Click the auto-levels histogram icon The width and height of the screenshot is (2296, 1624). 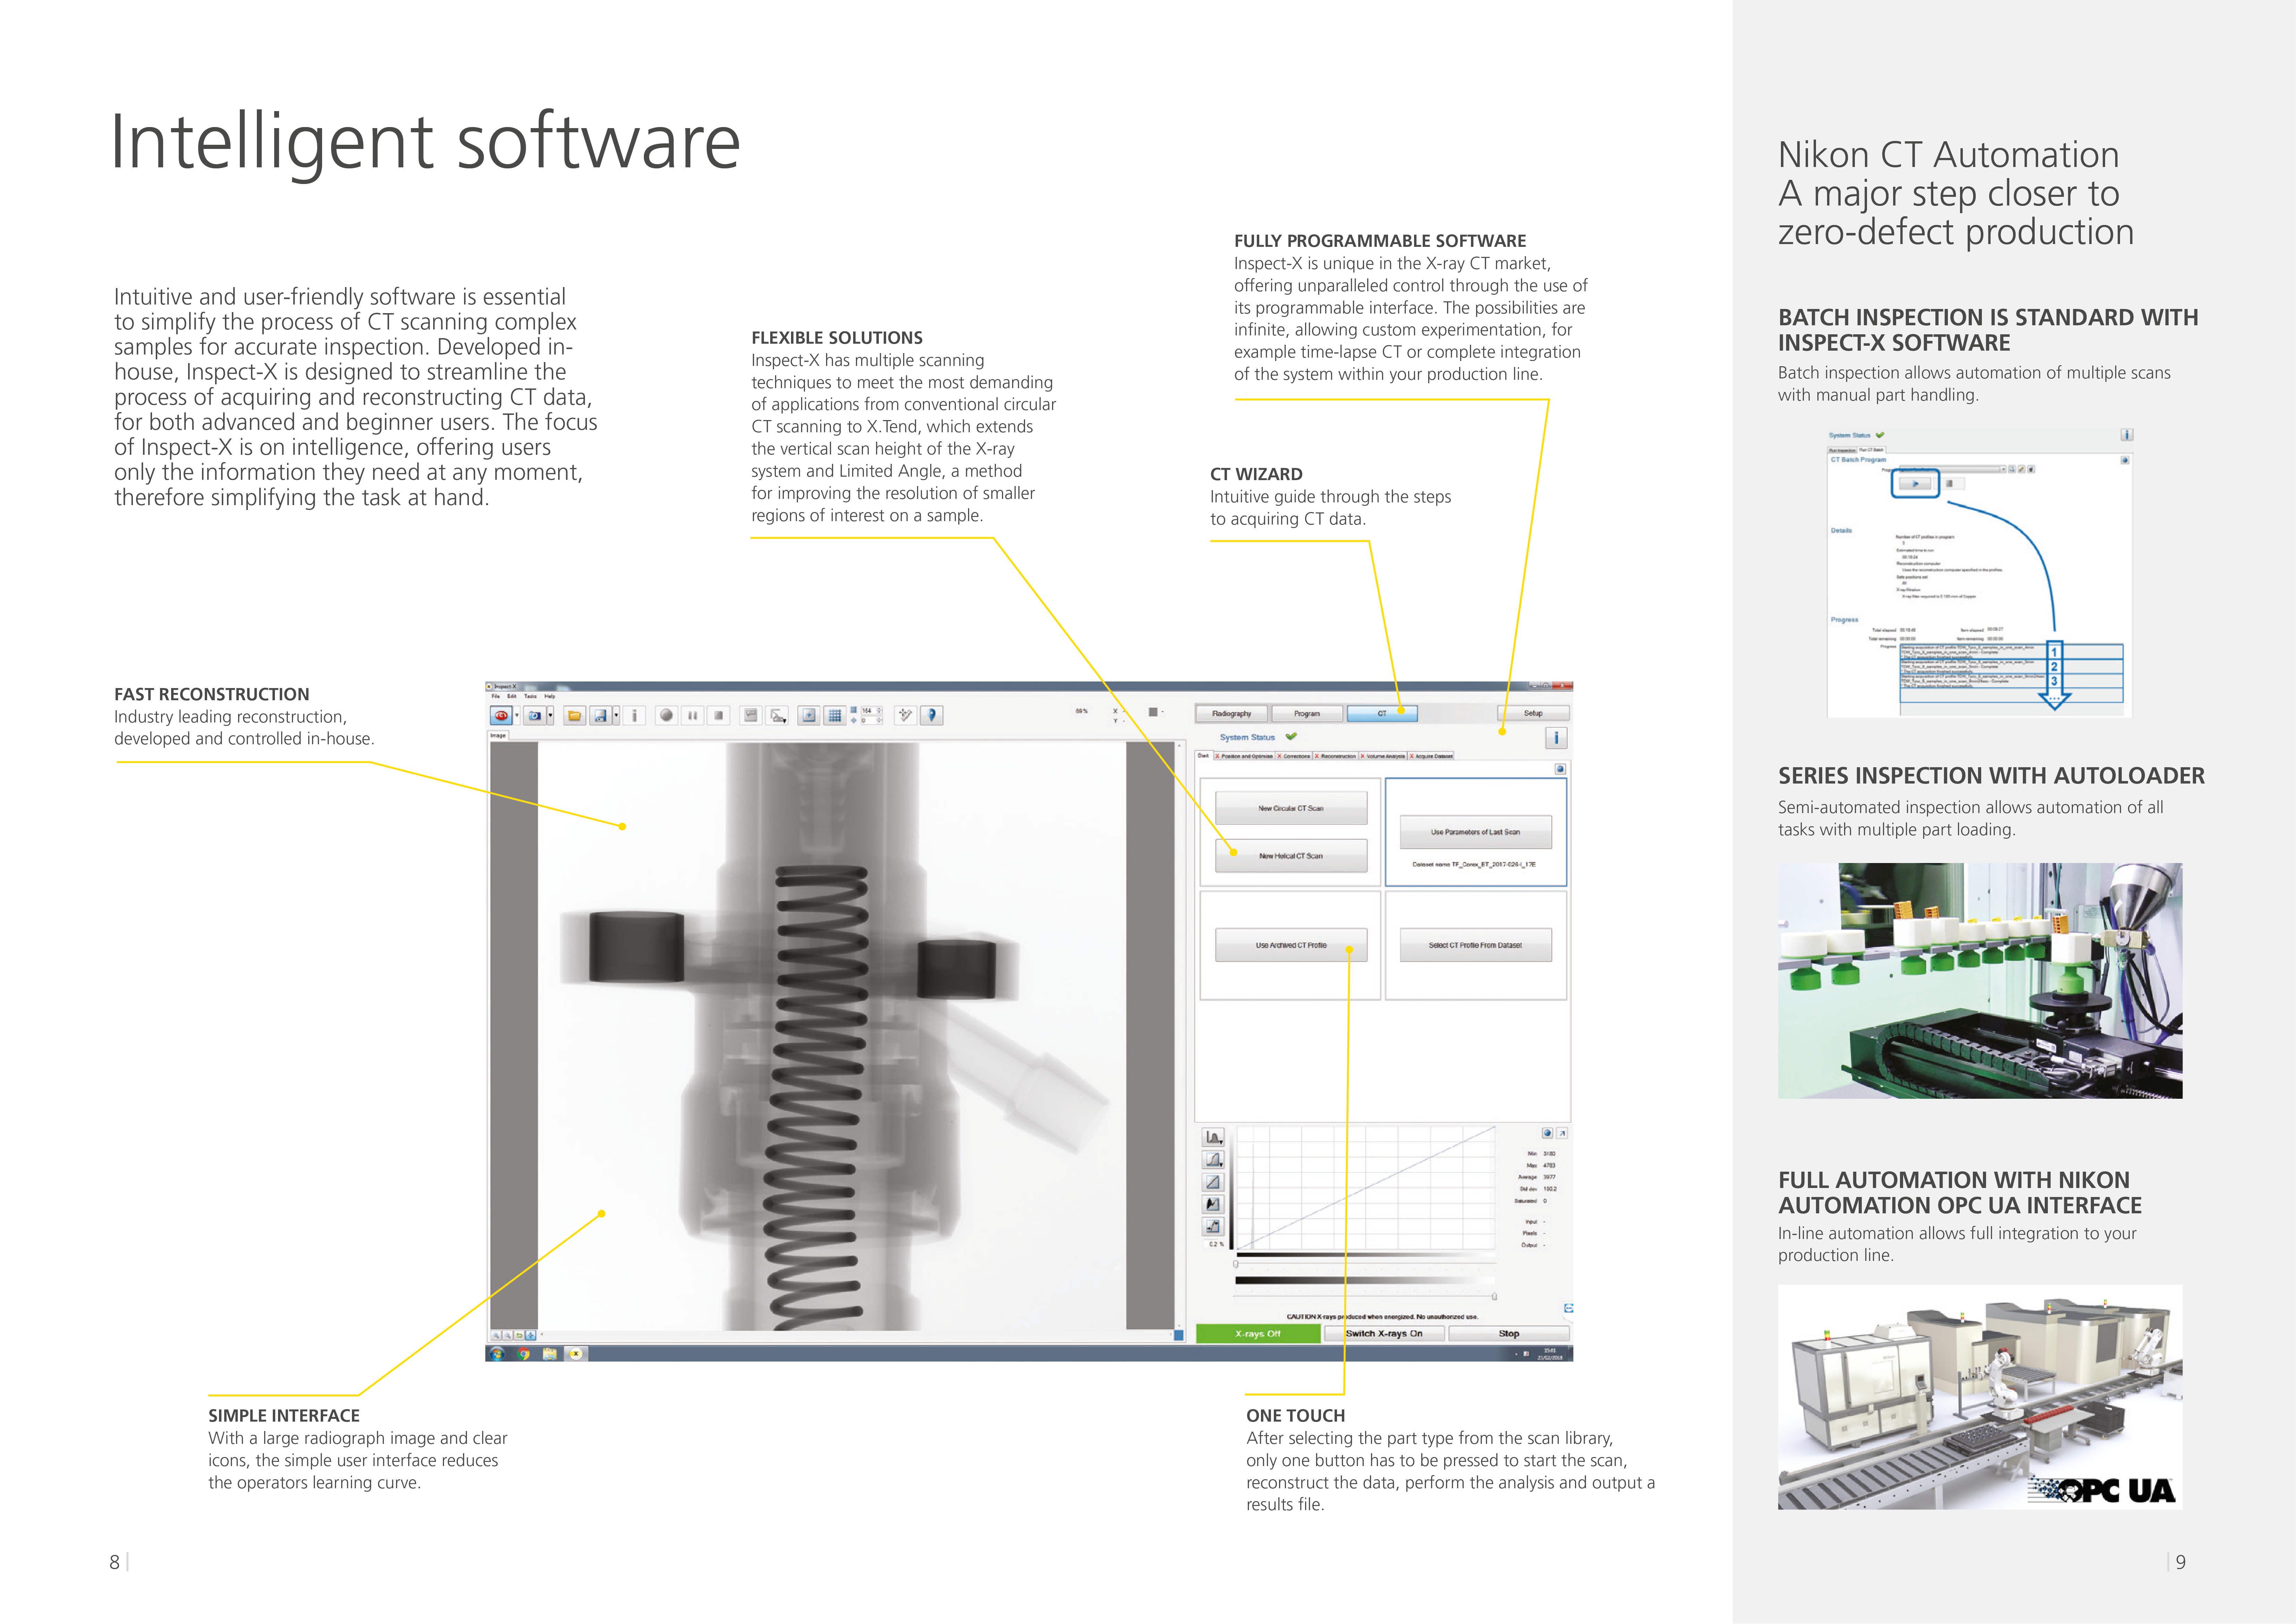[x=1213, y=1204]
